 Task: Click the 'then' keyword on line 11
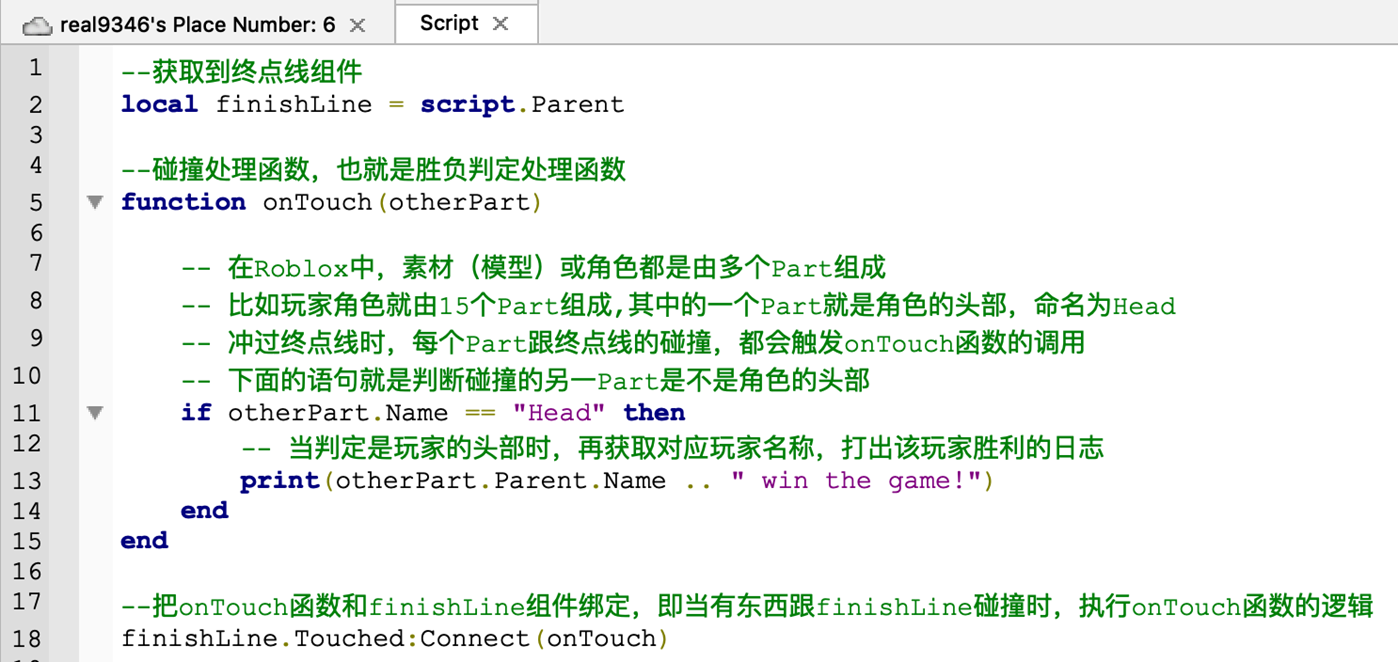click(654, 412)
